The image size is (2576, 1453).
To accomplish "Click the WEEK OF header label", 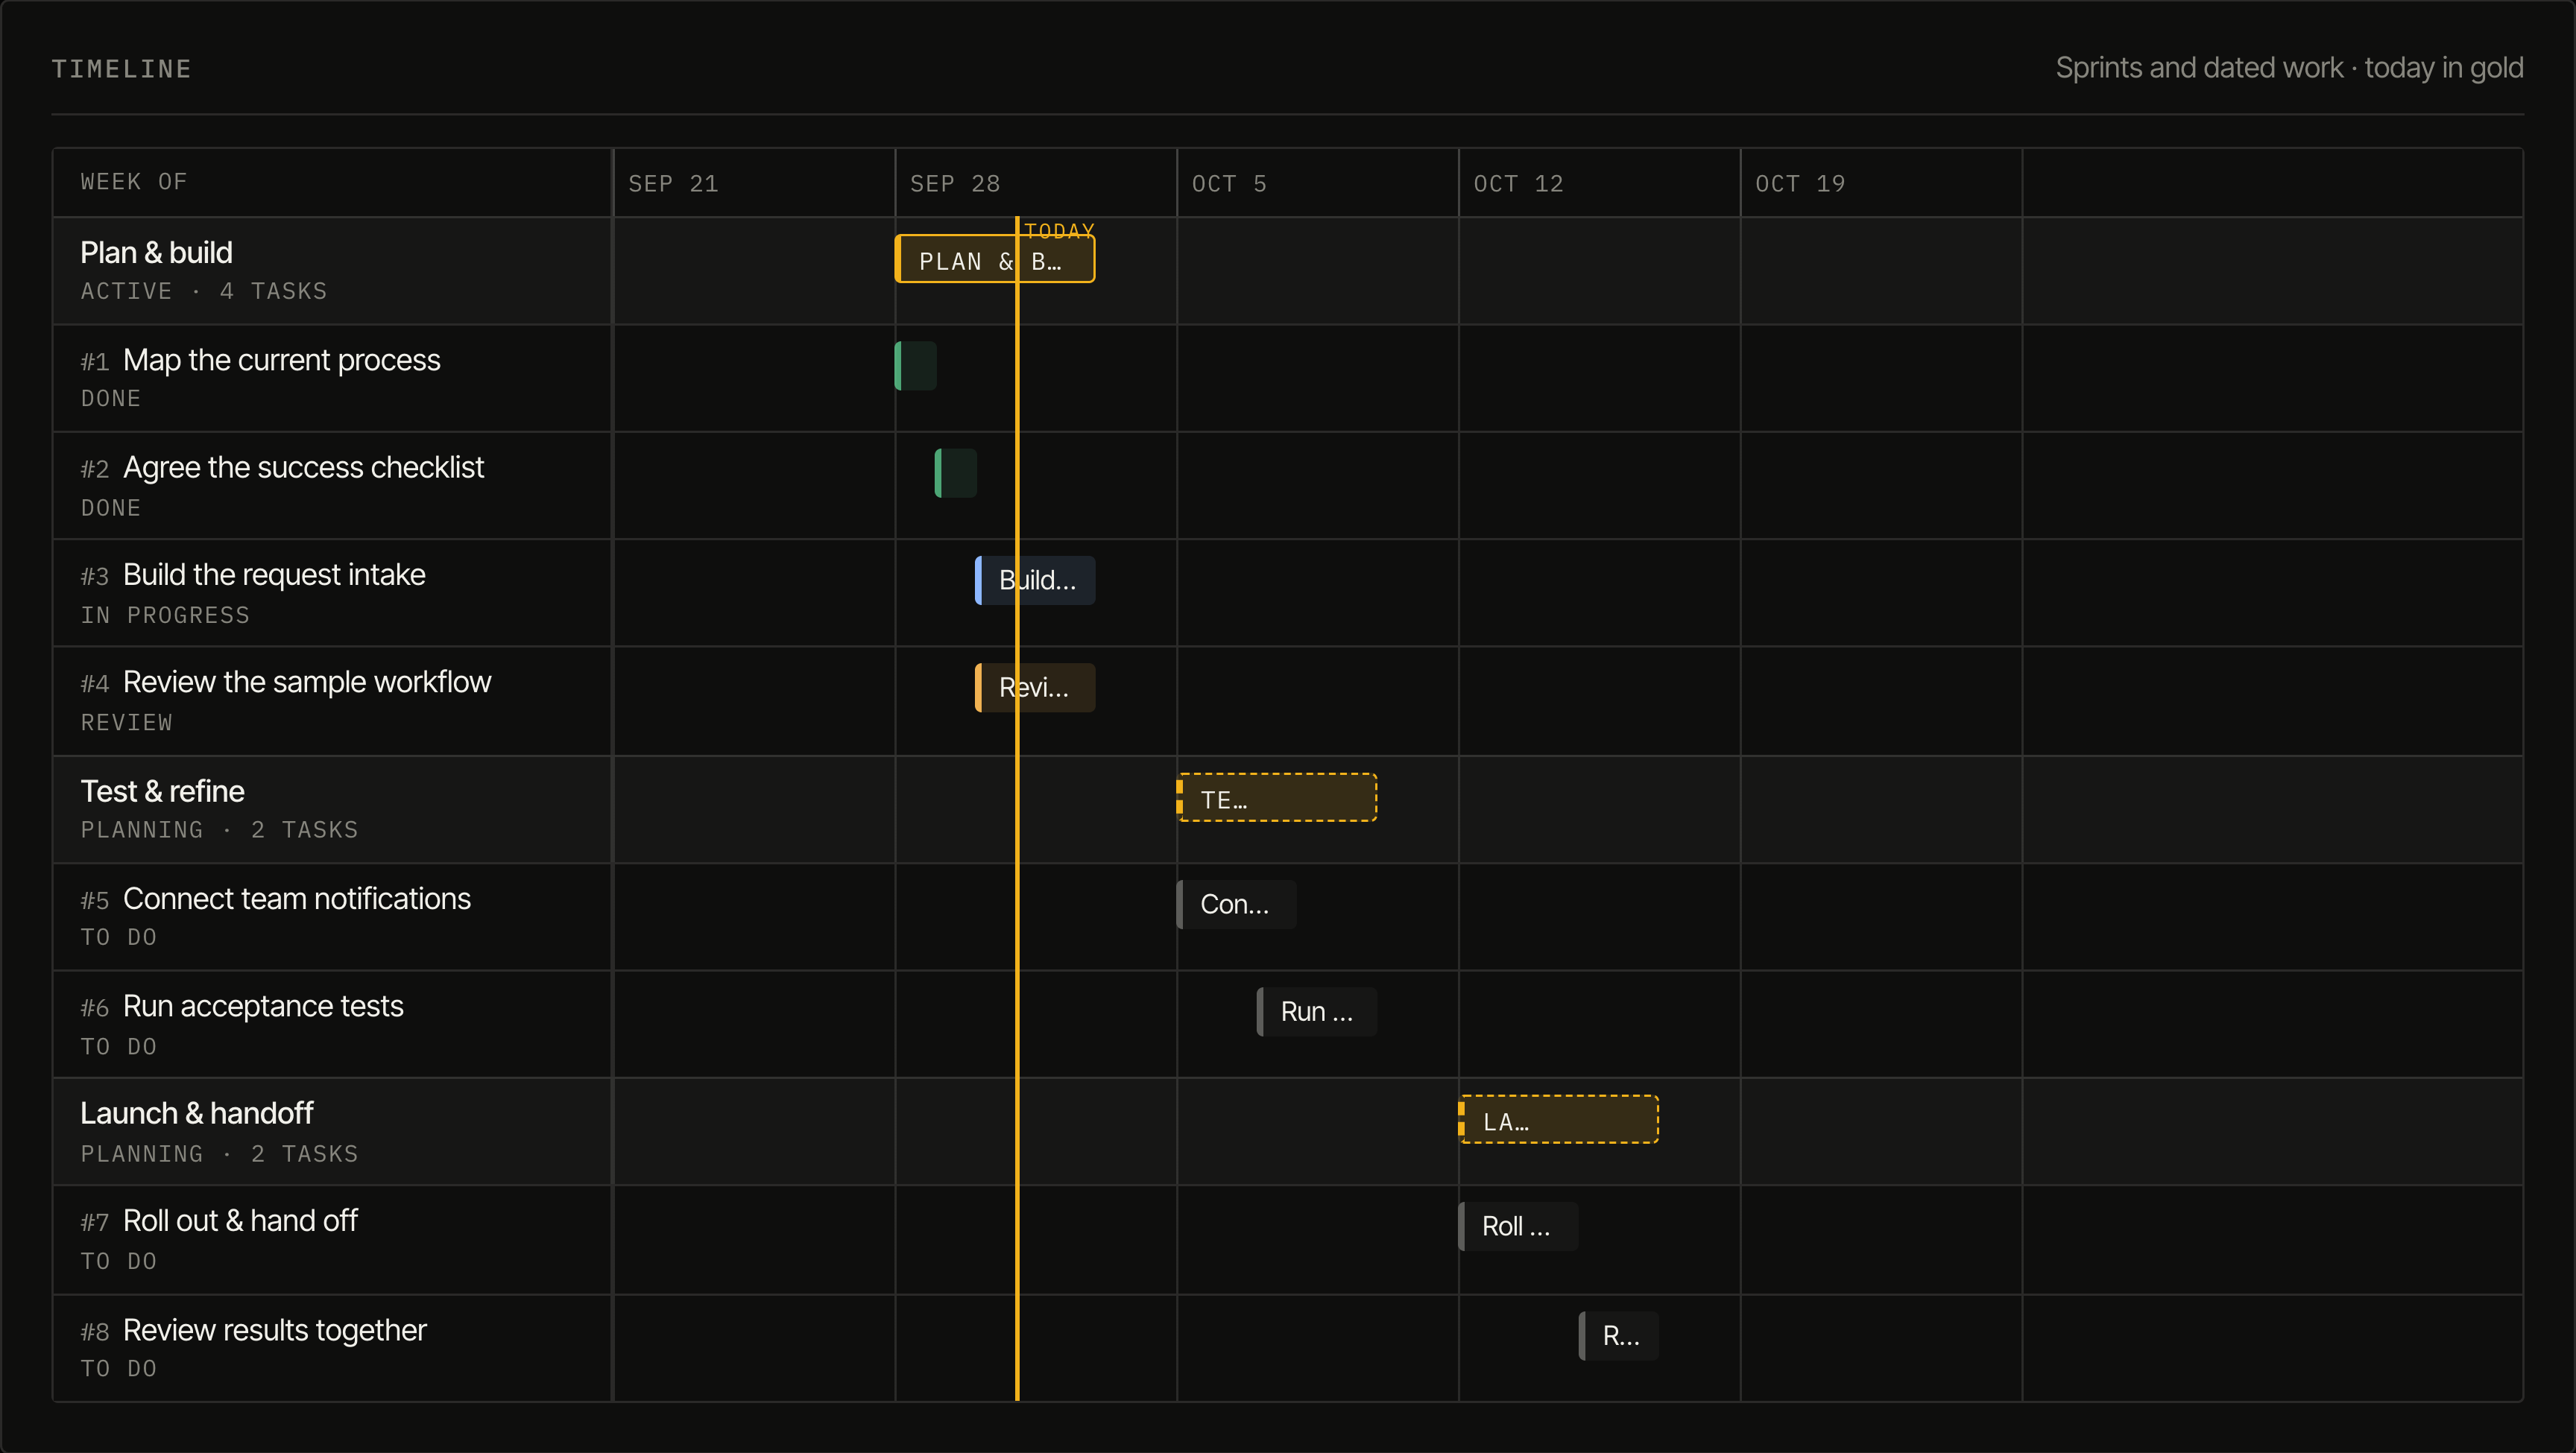I will pyautogui.click(x=134, y=182).
